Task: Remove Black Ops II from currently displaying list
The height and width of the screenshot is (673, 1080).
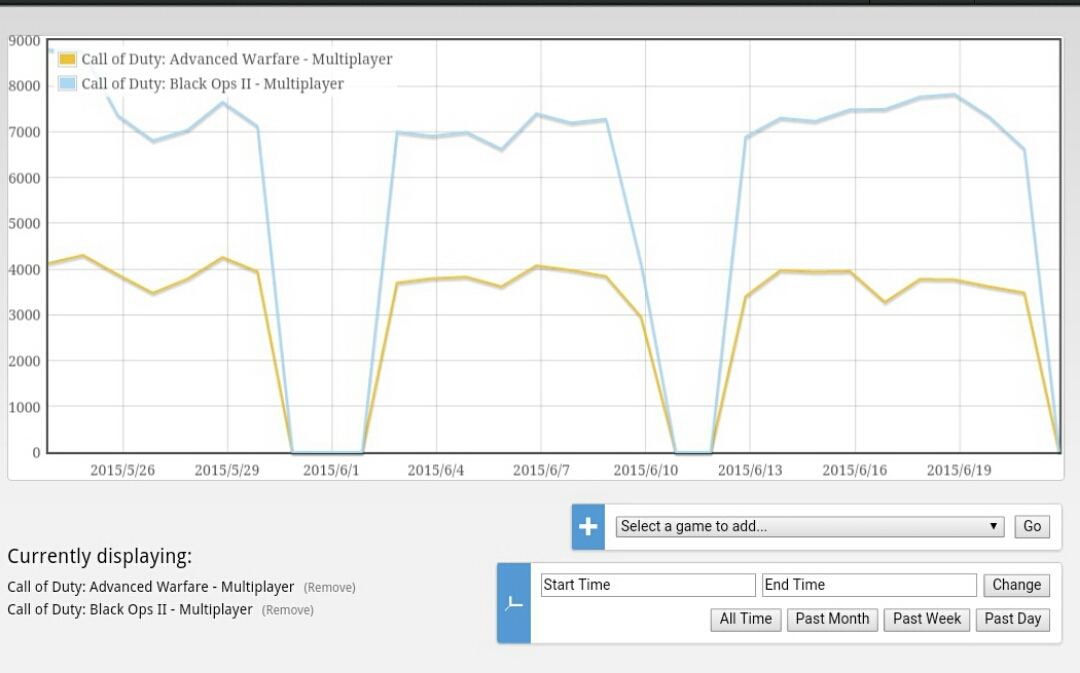Action: click(x=287, y=610)
